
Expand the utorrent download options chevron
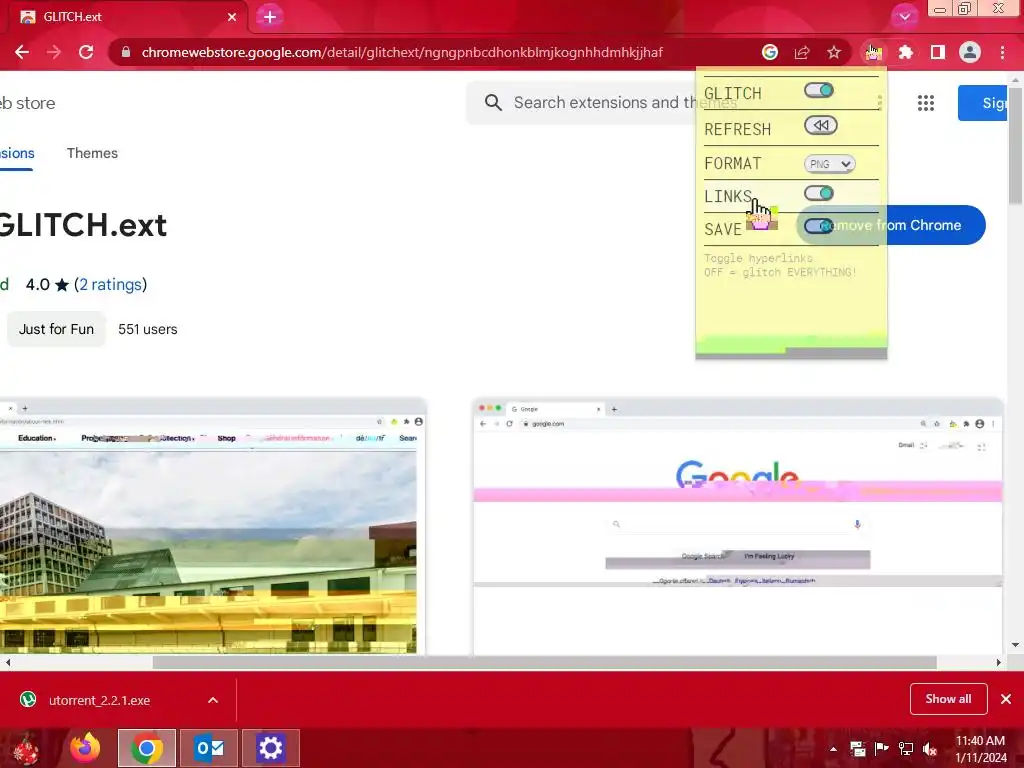click(213, 700)
